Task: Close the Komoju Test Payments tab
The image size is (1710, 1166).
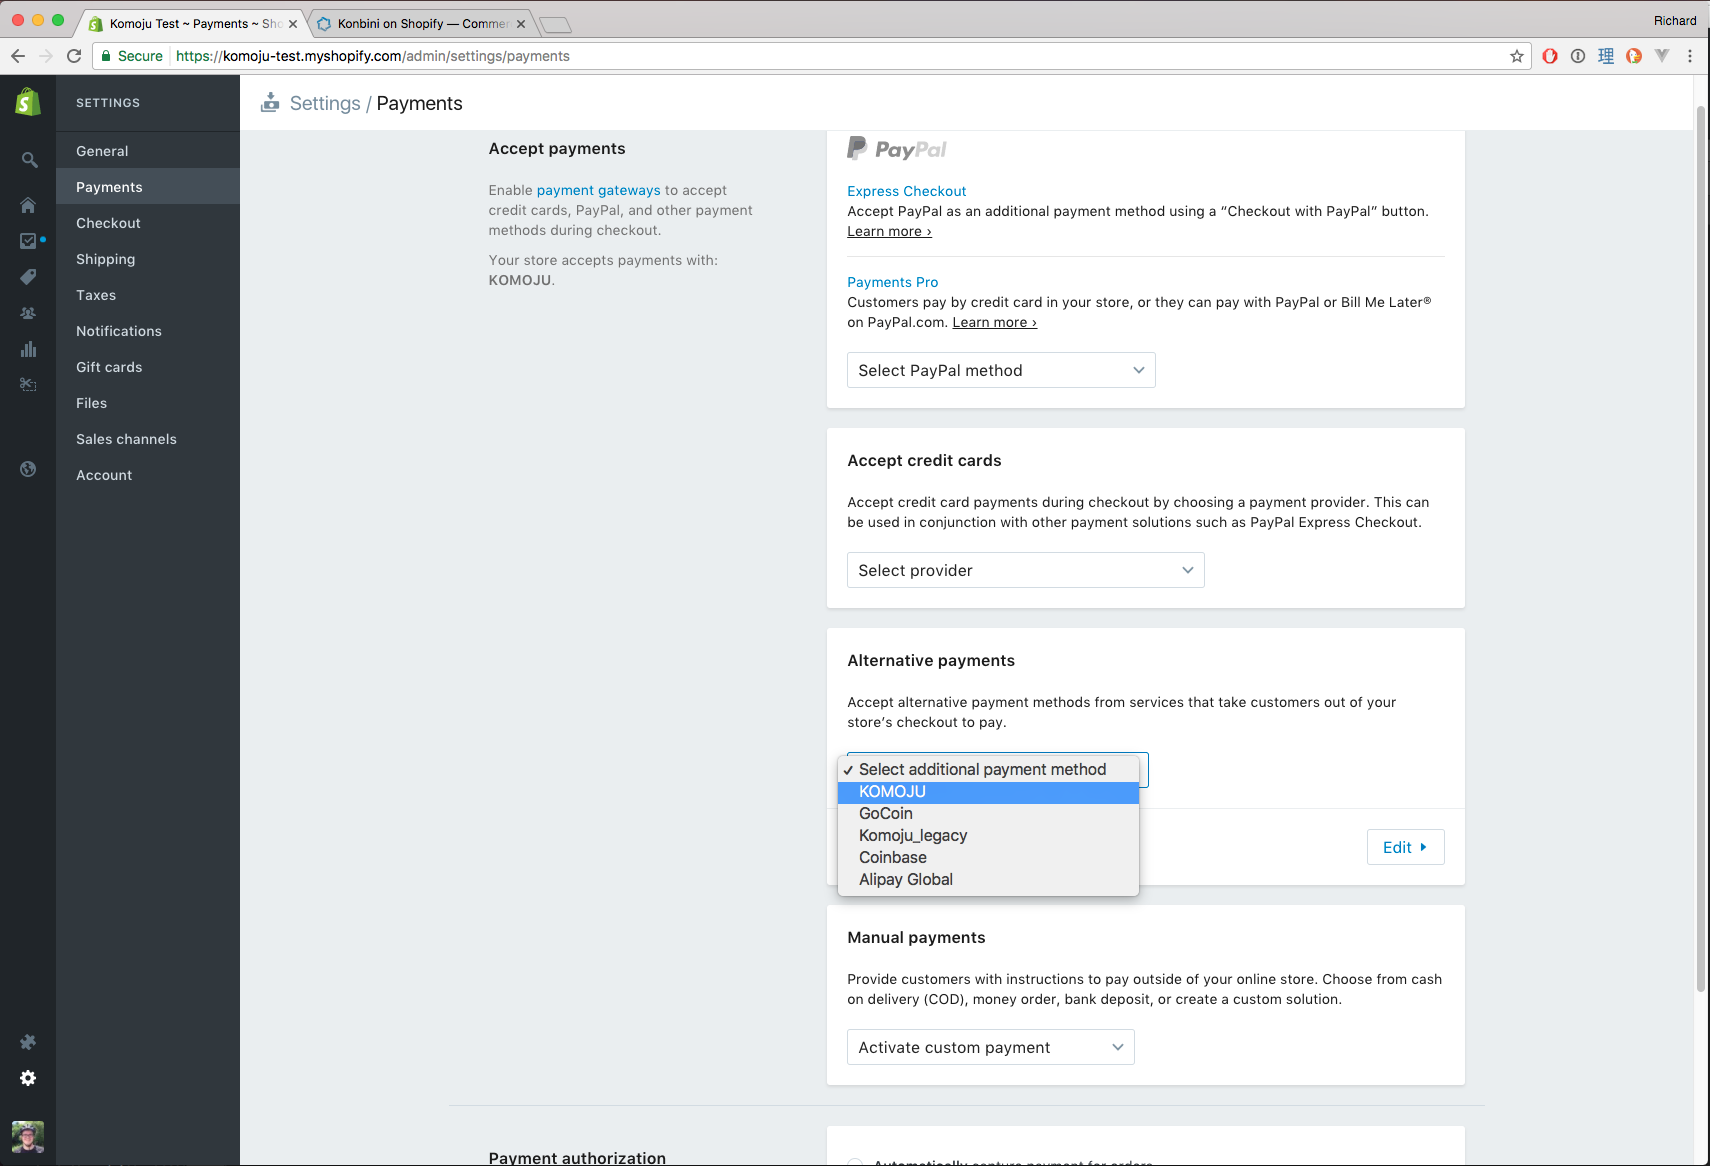Action: pyautogui.click(x=293, y=24)
